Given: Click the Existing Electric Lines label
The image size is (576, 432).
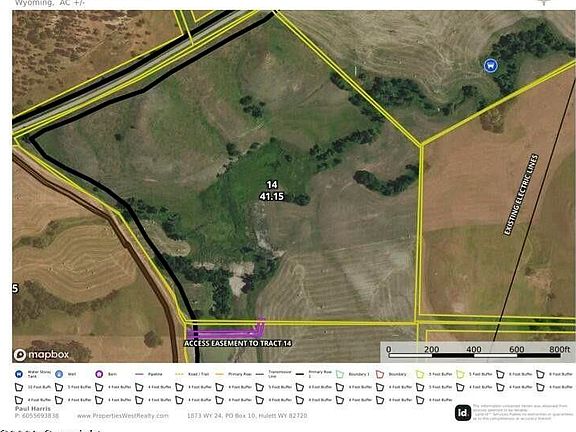Looking at the screenshot, I should pyautogui.click(x=521, y=194).
